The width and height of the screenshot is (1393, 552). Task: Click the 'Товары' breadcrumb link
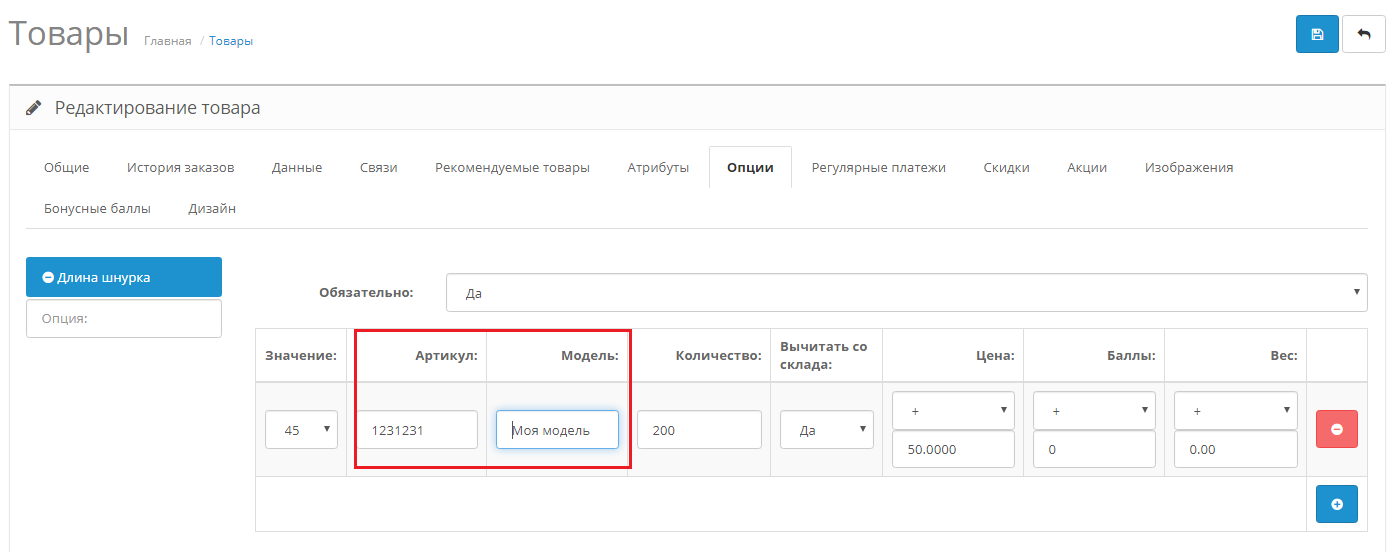pyautogui.click(x=231, y=41)
